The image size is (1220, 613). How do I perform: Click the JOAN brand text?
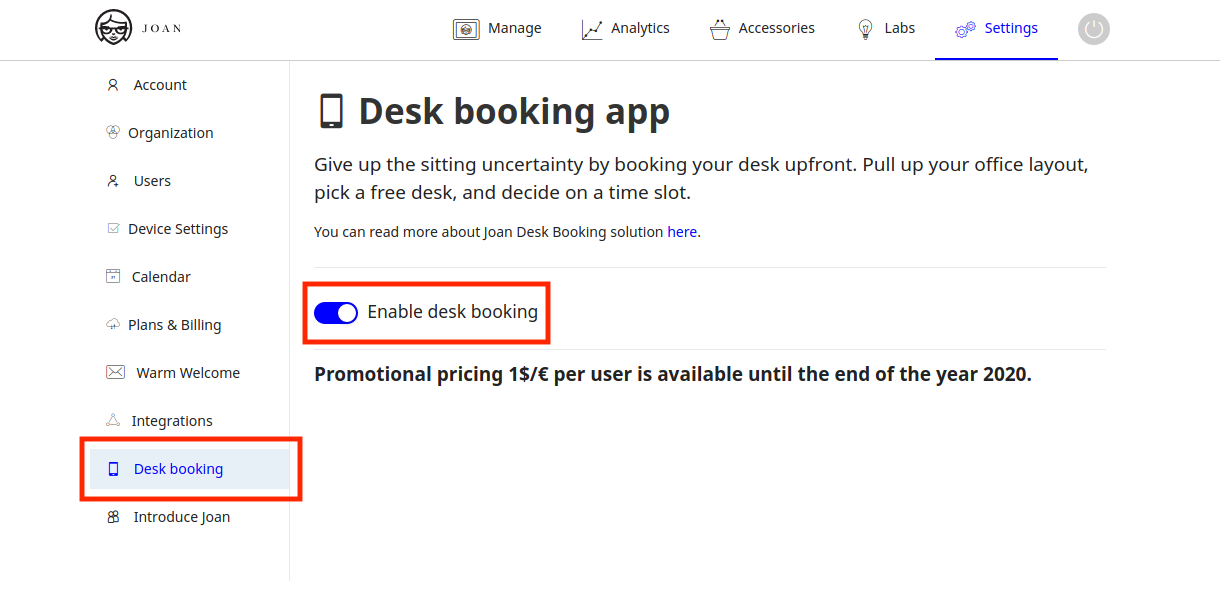(160, 29)
